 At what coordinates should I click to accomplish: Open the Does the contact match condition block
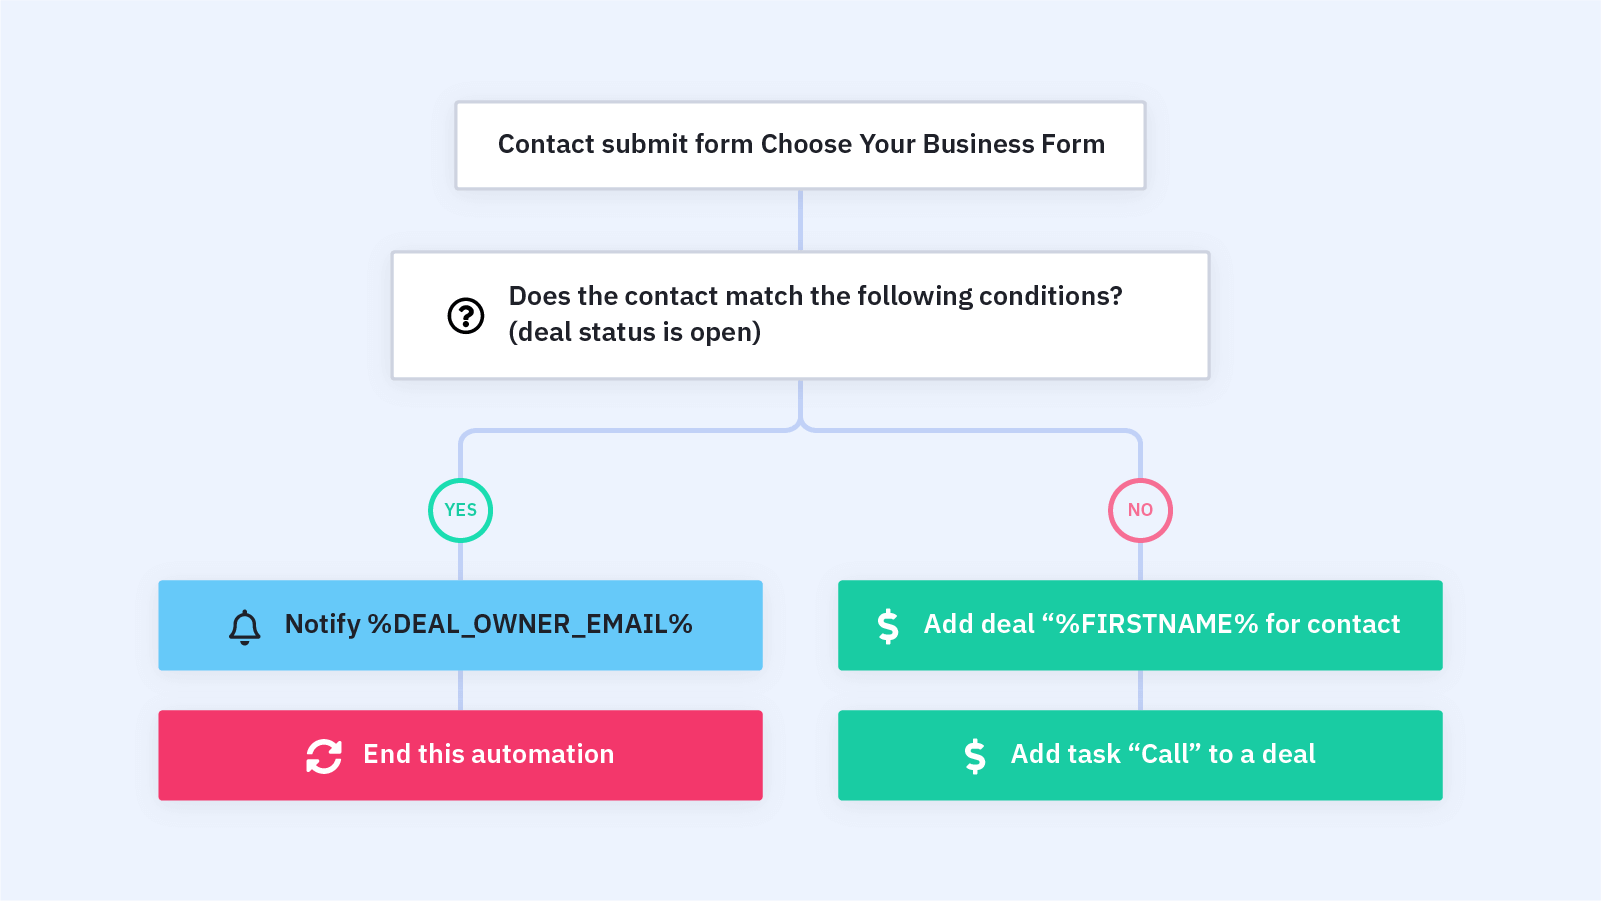click(800, 315)
